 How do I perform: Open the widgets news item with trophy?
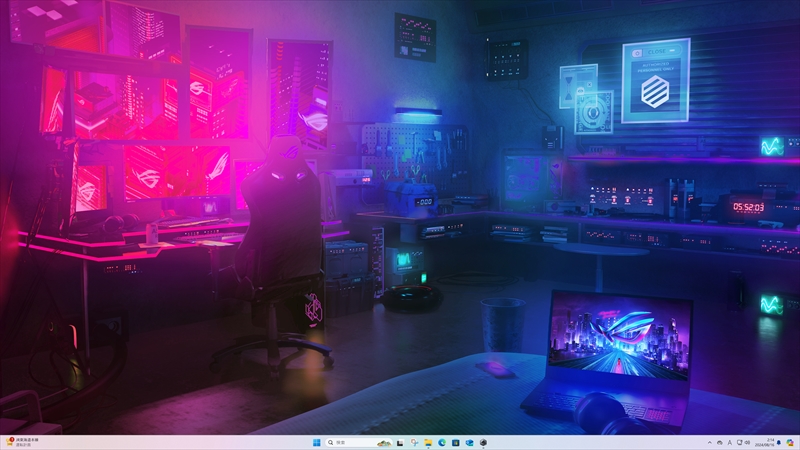(x=22, y=442)
